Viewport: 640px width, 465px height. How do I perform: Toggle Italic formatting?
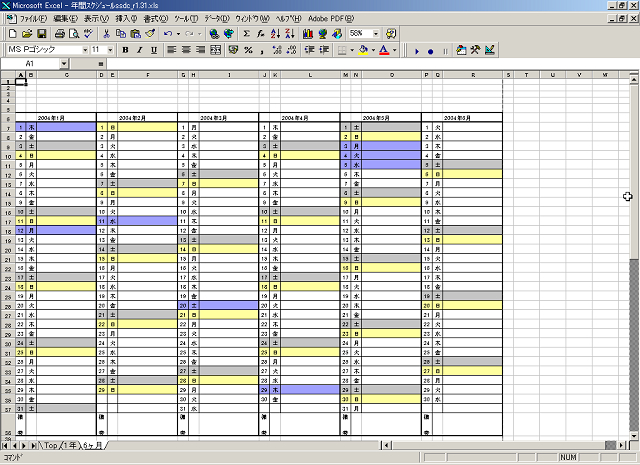139,49
